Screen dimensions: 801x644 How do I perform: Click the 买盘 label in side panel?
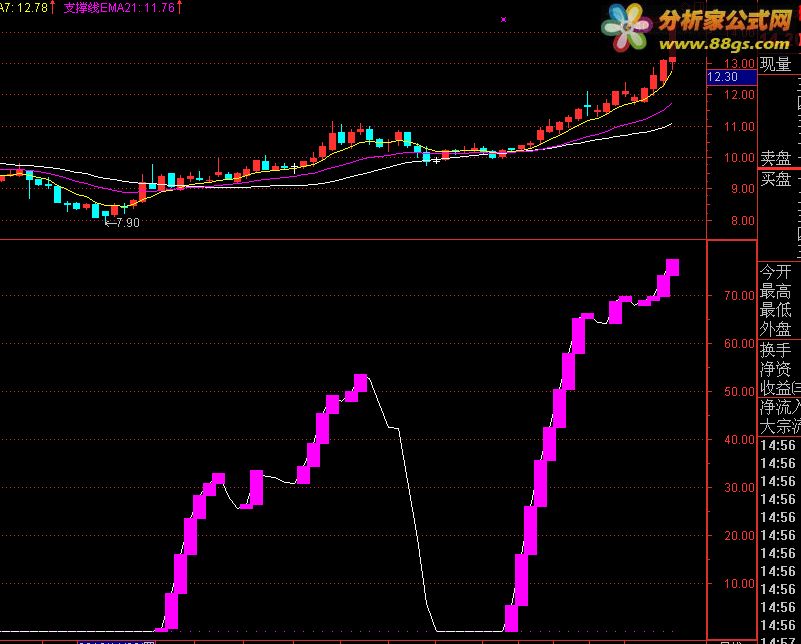775,179
